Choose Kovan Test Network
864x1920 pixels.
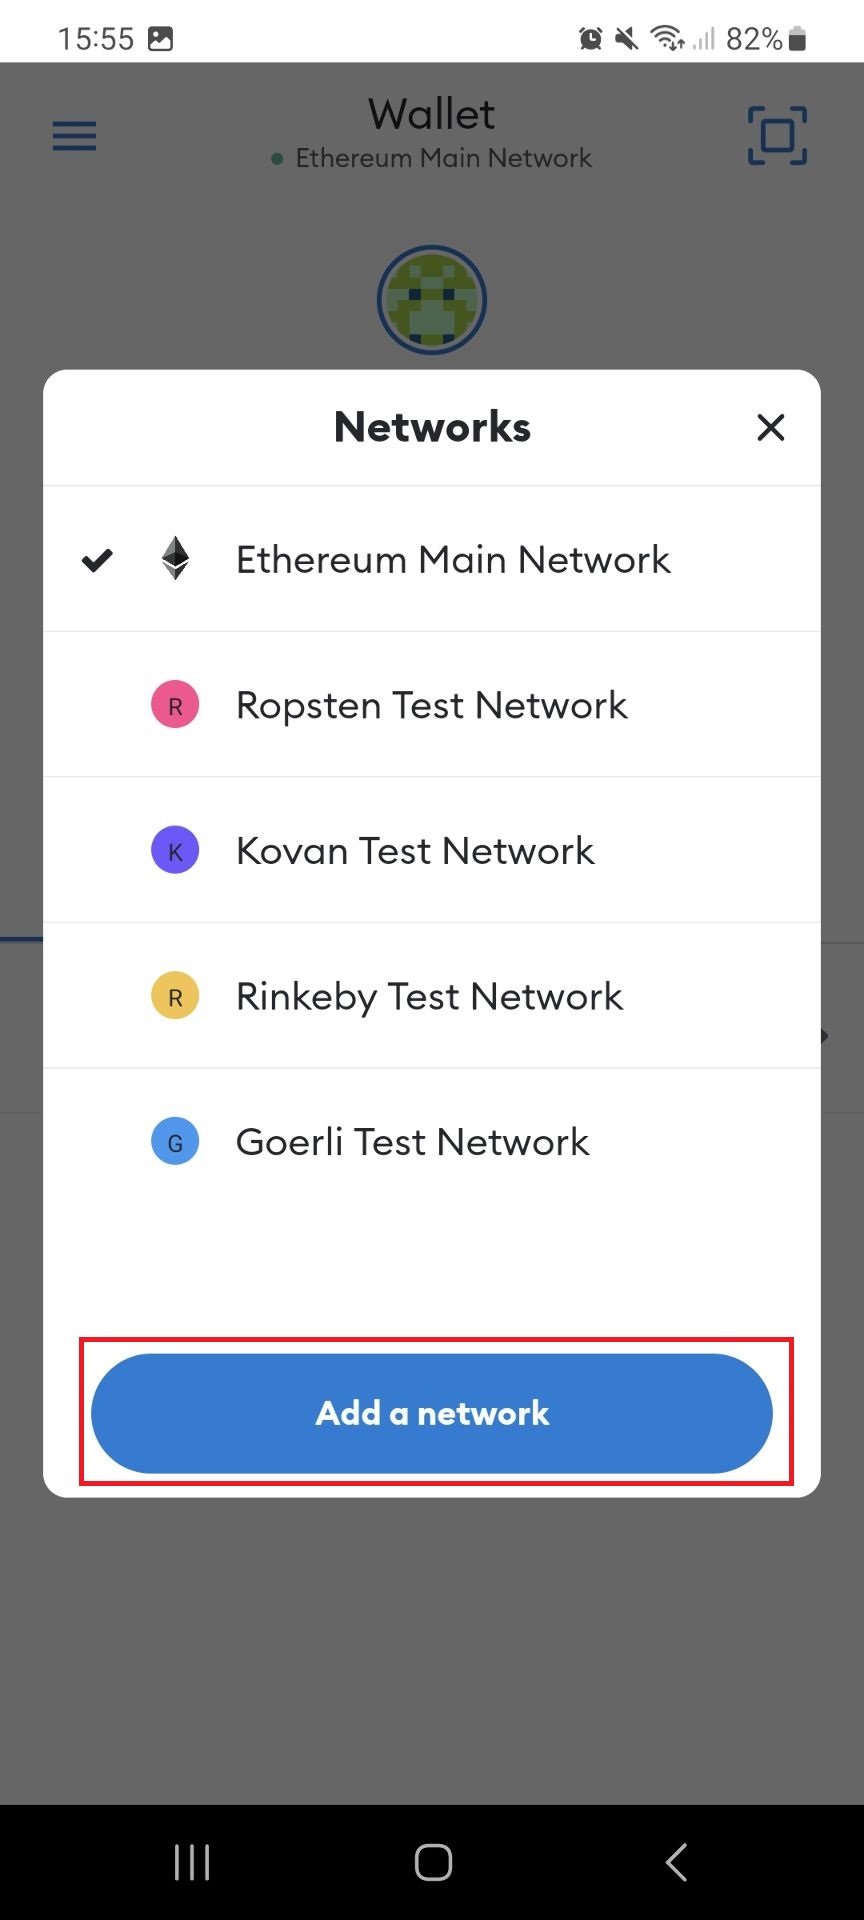(x=415, y=851)
